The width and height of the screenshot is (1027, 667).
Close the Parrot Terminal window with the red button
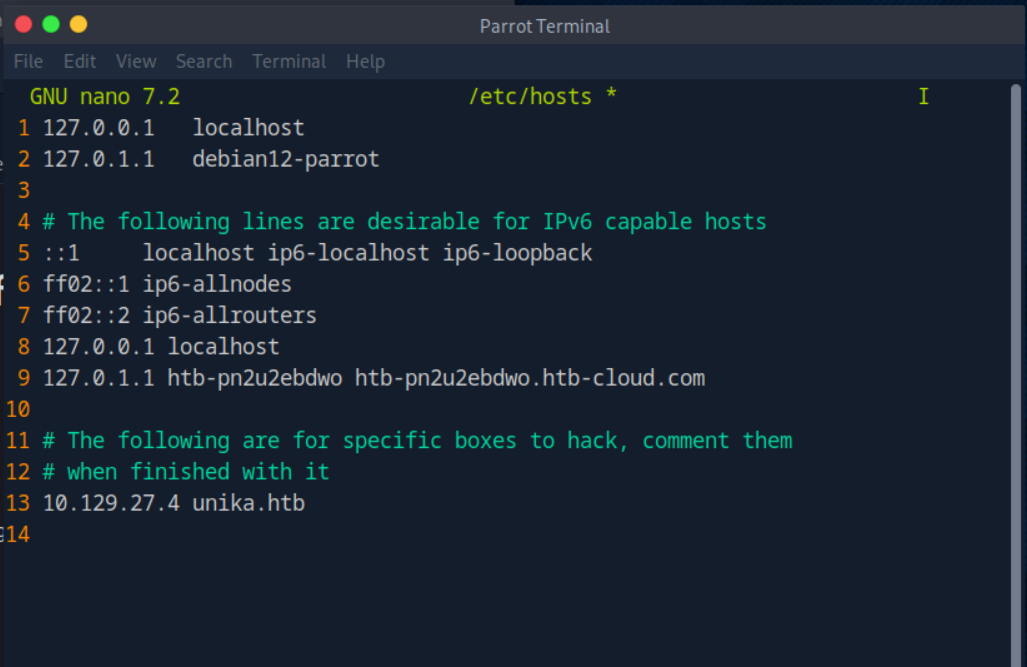pos(24,25)
